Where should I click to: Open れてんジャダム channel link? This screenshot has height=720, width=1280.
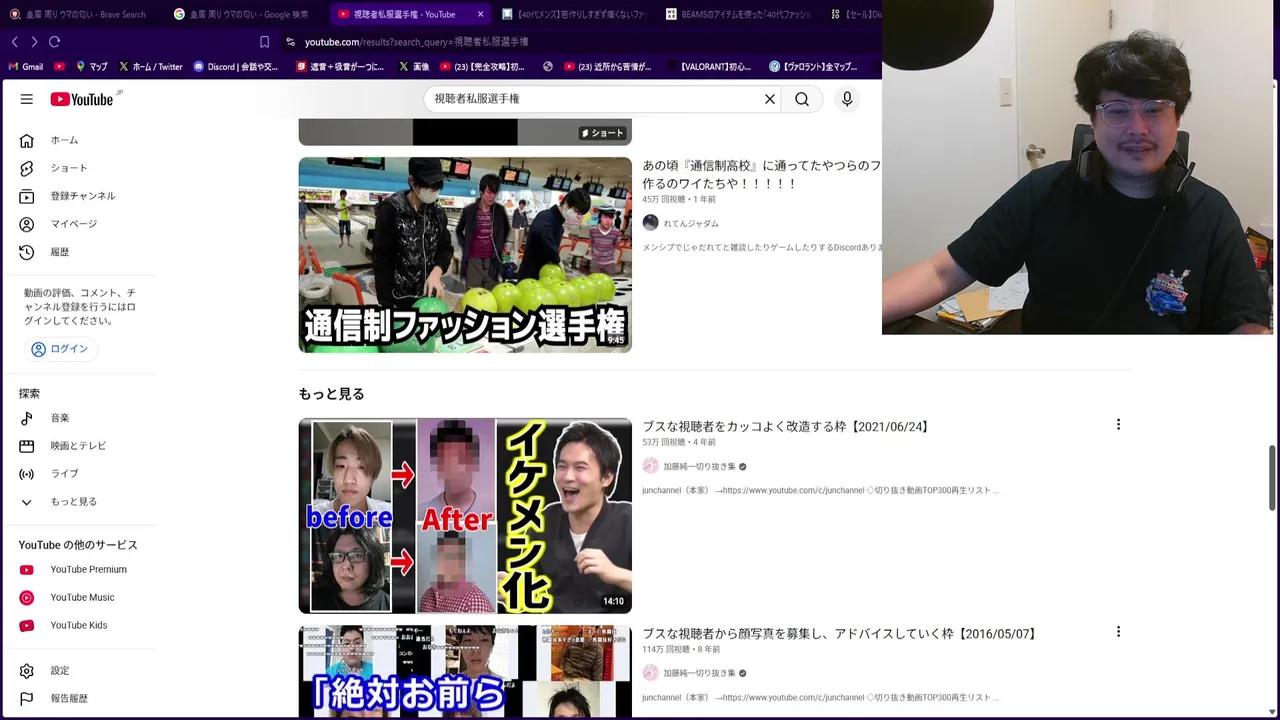691,223
